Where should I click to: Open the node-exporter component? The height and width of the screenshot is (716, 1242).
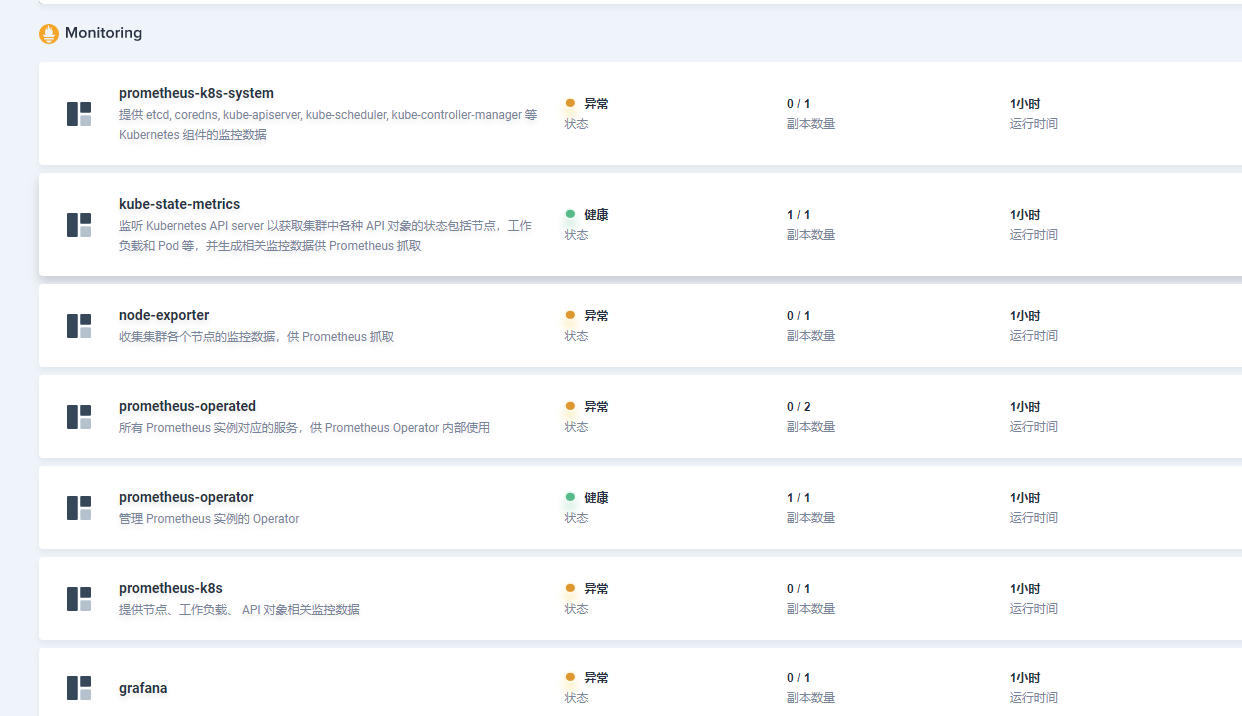tap(164, 315)
